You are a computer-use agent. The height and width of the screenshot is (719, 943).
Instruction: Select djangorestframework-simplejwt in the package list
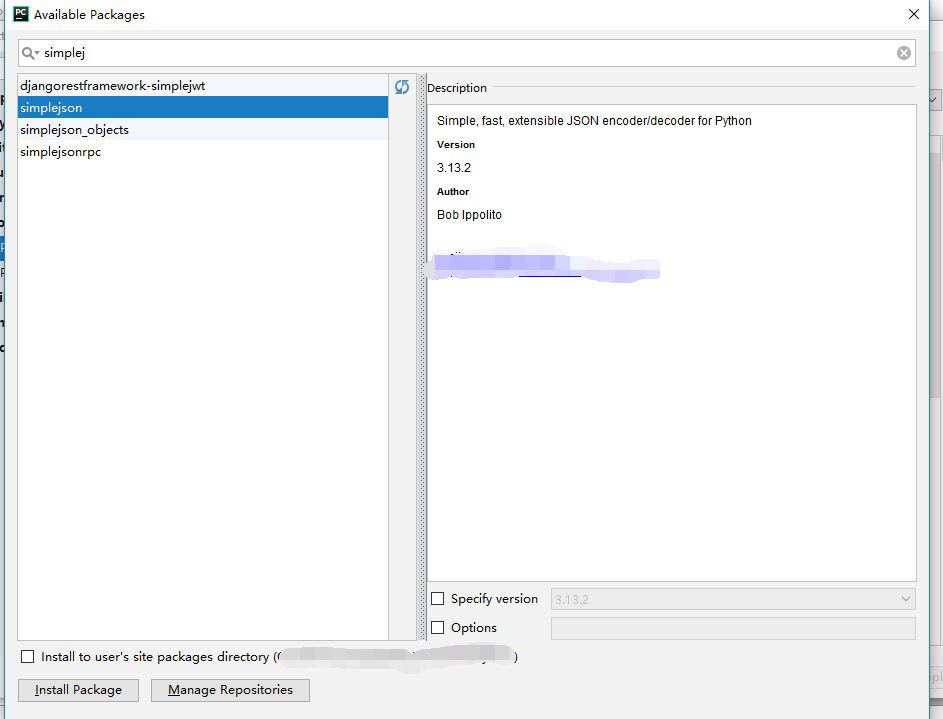[x=203, y=85]
